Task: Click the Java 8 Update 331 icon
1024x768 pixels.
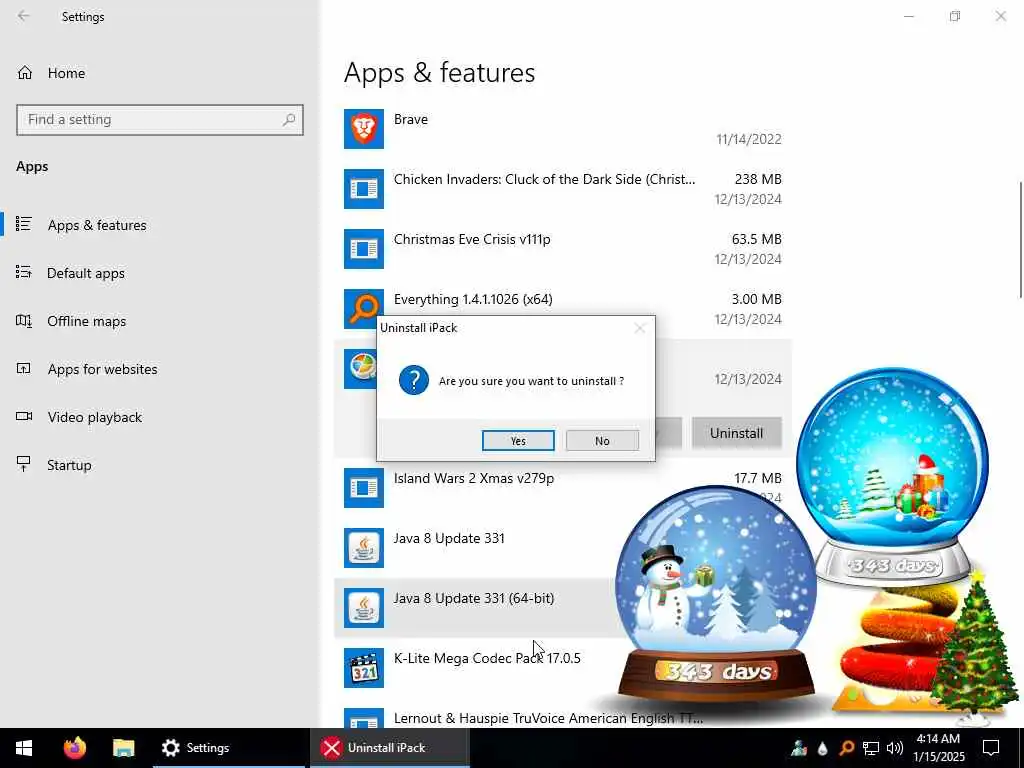Action: 364,548
